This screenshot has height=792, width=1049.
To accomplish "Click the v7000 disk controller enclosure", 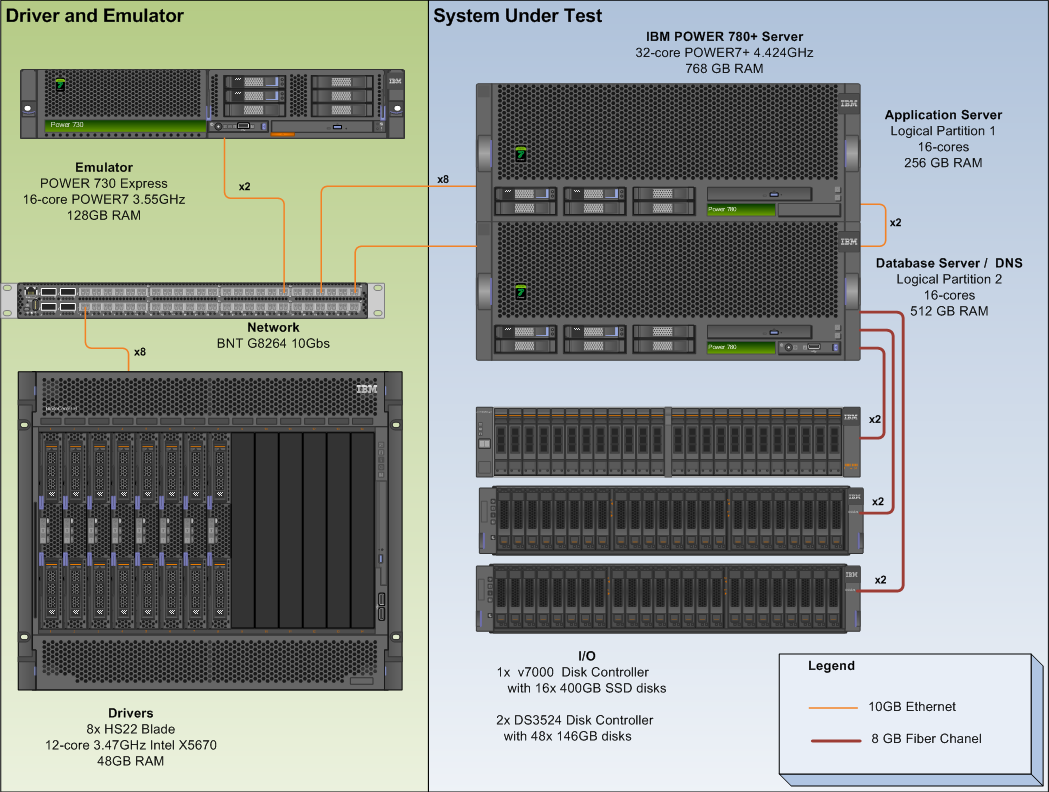I will [x=667, y=441].
